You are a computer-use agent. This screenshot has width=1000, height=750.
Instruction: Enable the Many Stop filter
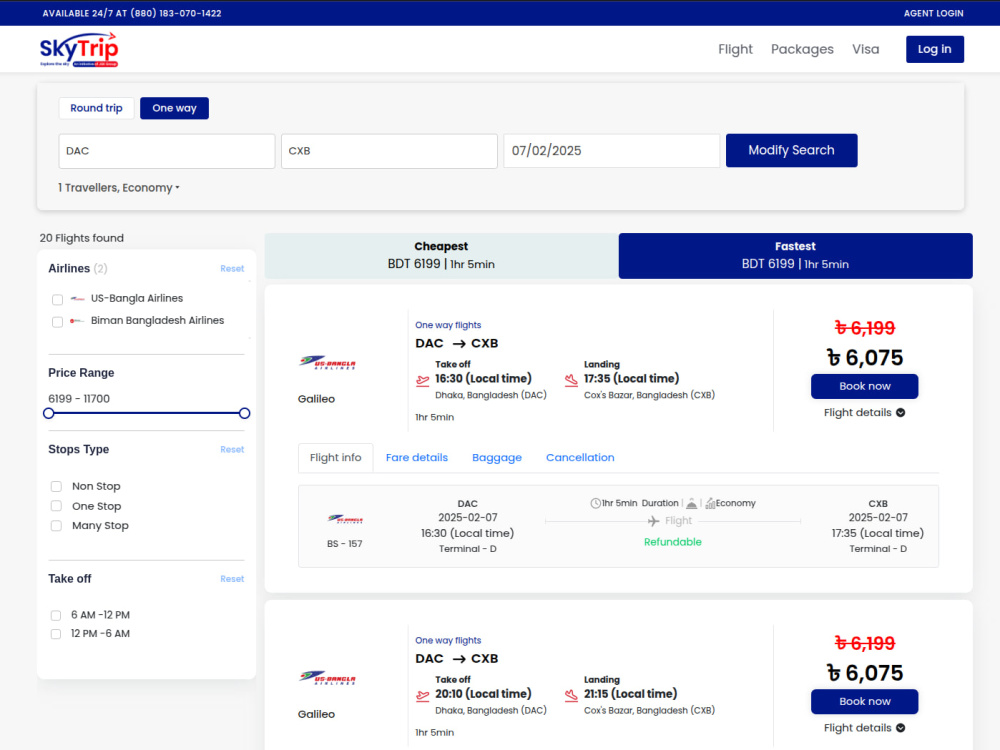pyautogui.click(x=56, y=526)
